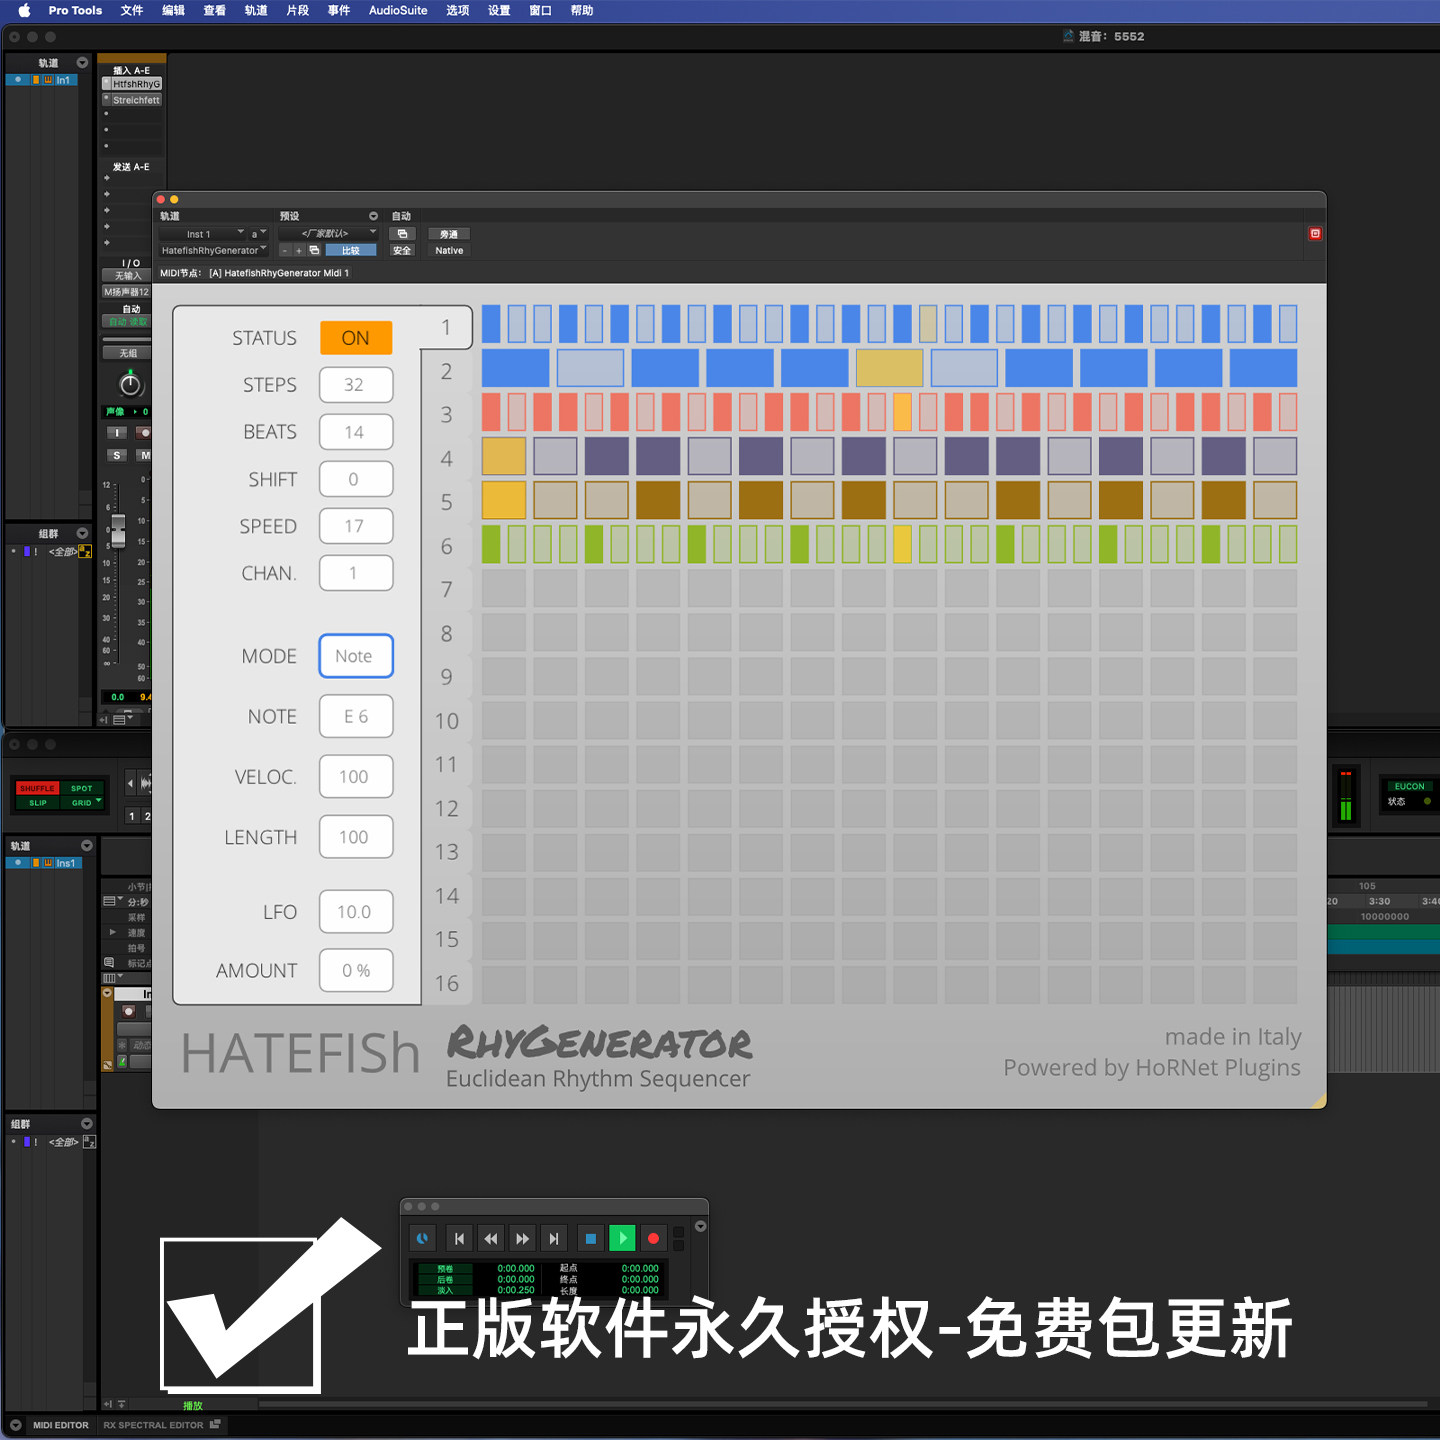Screen dimensions: 1440x1440
Task: Click the blue online sync icon in the transport
Action: pos(422,1238)
